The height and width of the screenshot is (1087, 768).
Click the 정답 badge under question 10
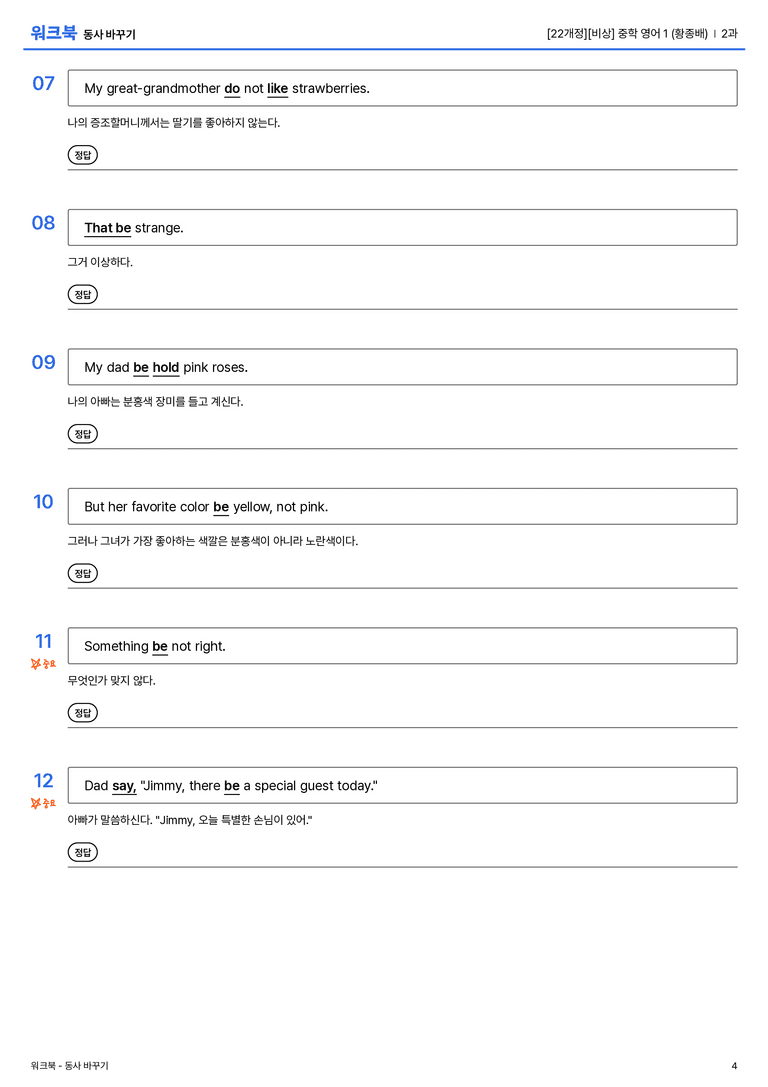tap(82, 573)
